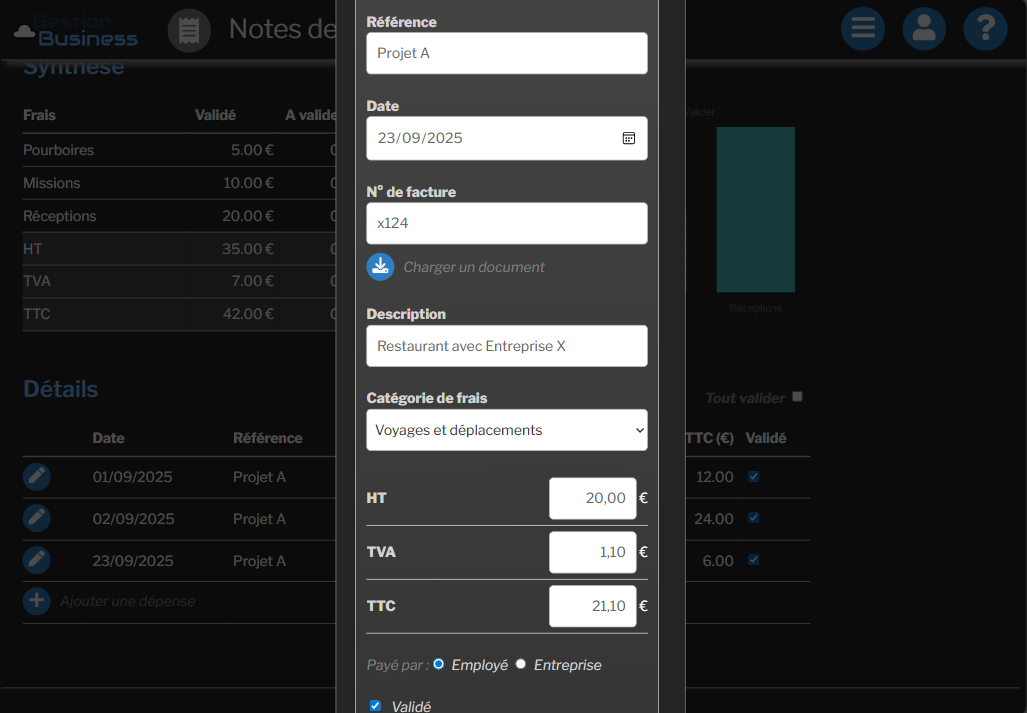Click Ajouter une dépense link

click(127, 601)
